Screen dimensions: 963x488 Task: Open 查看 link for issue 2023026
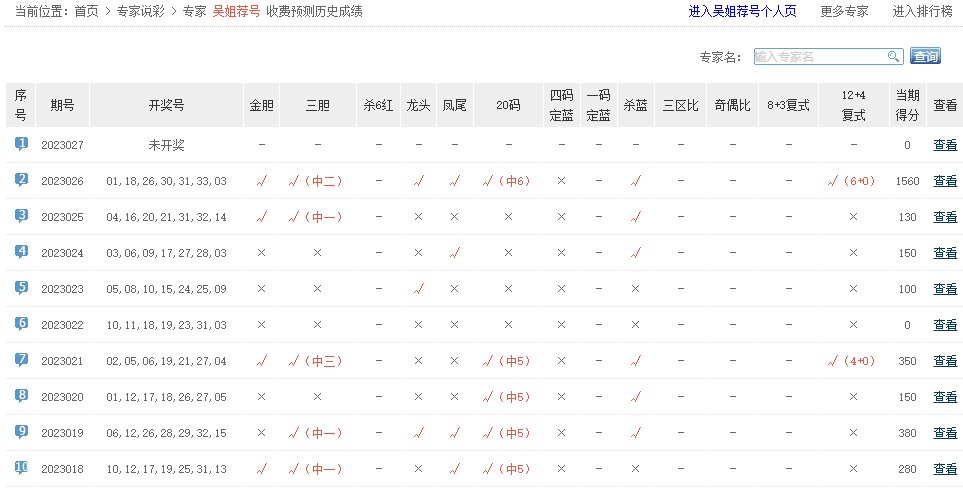coord(944,181)
